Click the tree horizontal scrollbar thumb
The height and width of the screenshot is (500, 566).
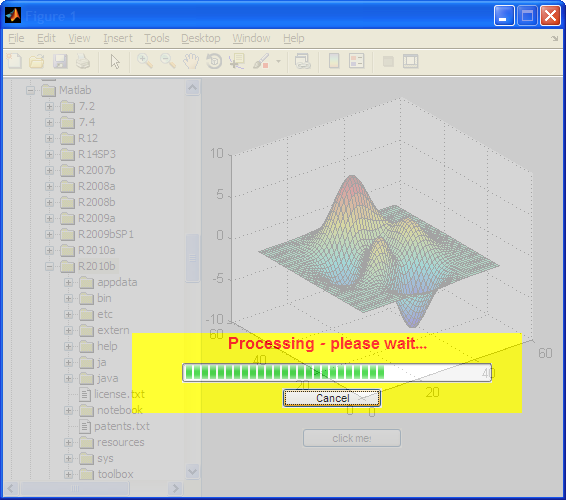75,488
